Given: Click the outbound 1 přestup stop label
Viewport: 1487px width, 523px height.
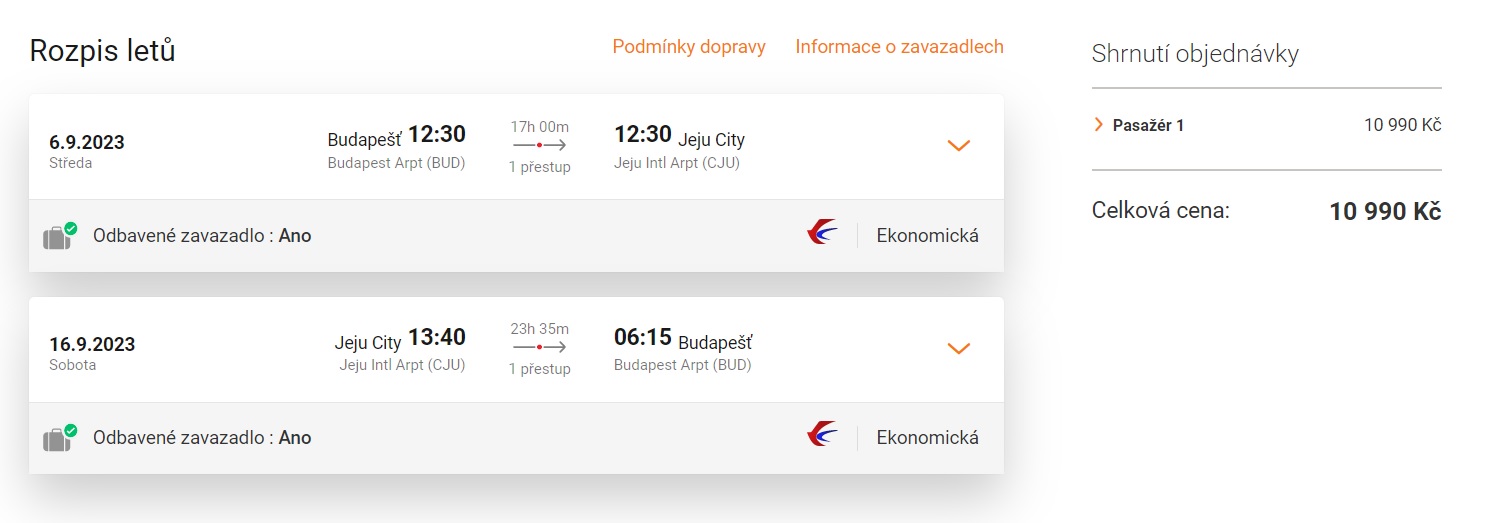Looking at the screenshot, I should 539,167.
